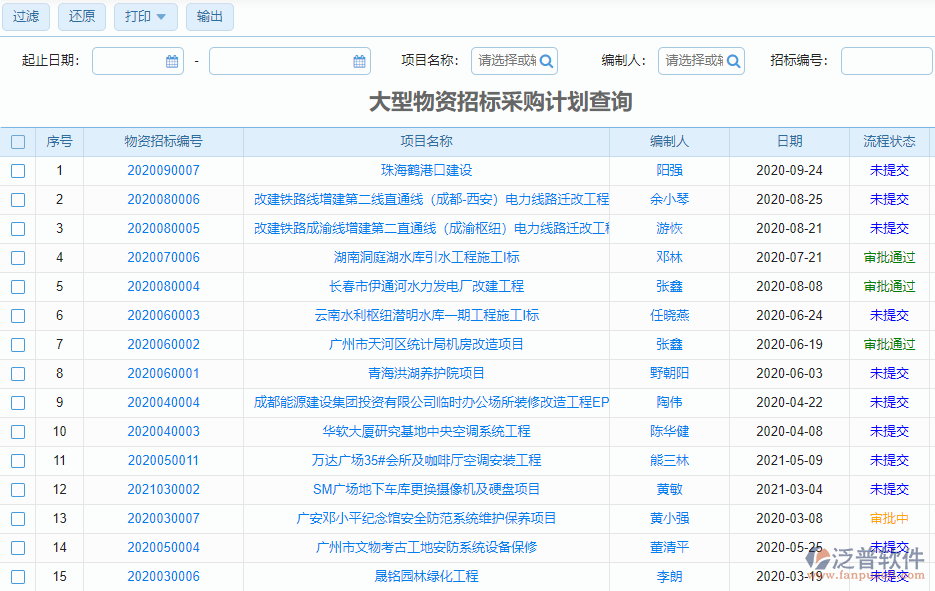Expand the 打印 dropdown arrow
935x591 pixels.
(x=159, y=17)
